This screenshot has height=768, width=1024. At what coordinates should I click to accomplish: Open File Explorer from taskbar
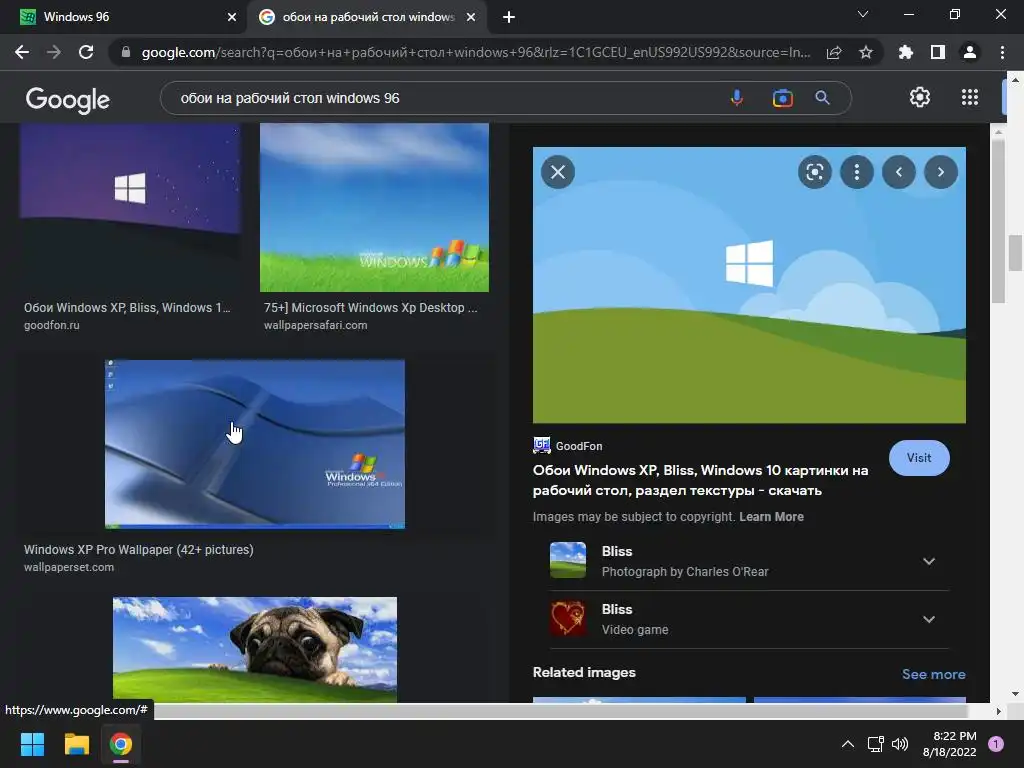point(76,744)
